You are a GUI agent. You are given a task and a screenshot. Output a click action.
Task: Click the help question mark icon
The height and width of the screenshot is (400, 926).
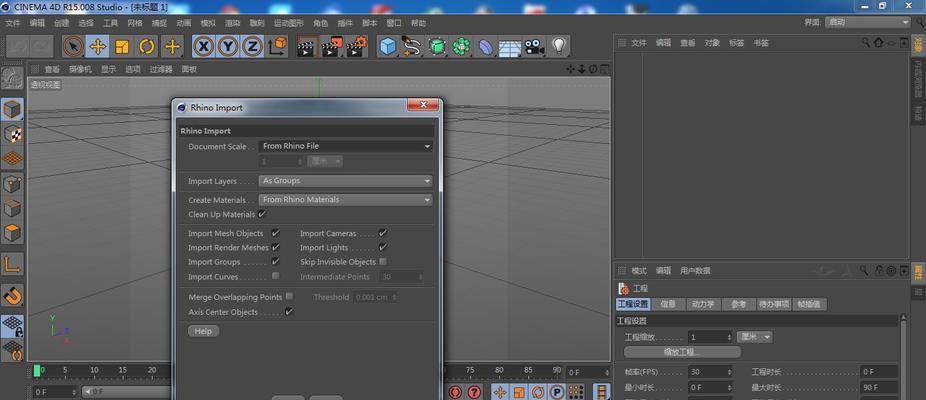coord(474,392)
